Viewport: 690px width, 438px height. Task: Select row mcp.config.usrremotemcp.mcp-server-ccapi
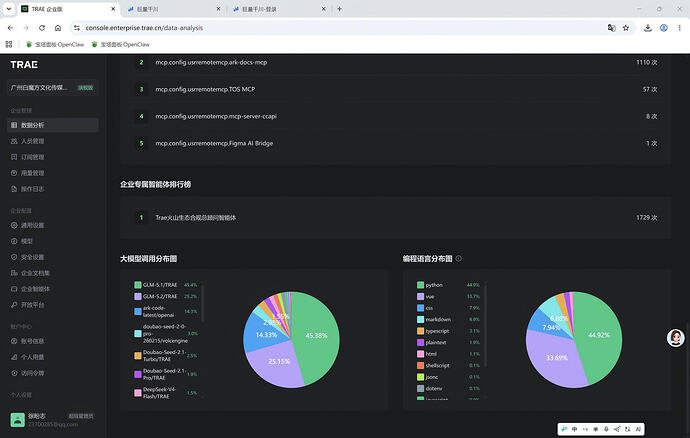point(396,116)
